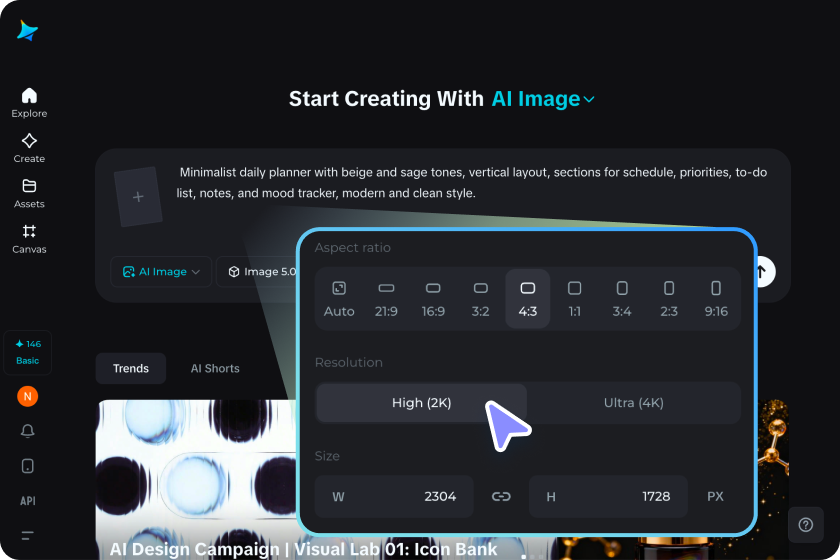Image resolution: width=840 pixels, height=560 pixels.
Task: Go to Assets in the sidebar
Action: [x=29, y=193]
